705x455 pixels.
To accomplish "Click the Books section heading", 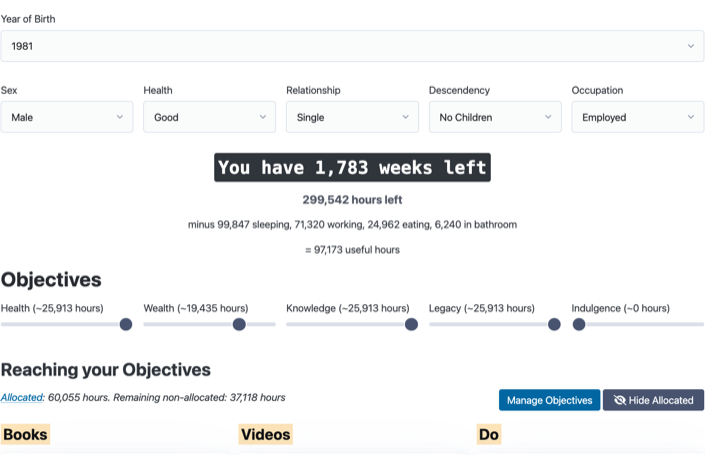I will (25, 434).
